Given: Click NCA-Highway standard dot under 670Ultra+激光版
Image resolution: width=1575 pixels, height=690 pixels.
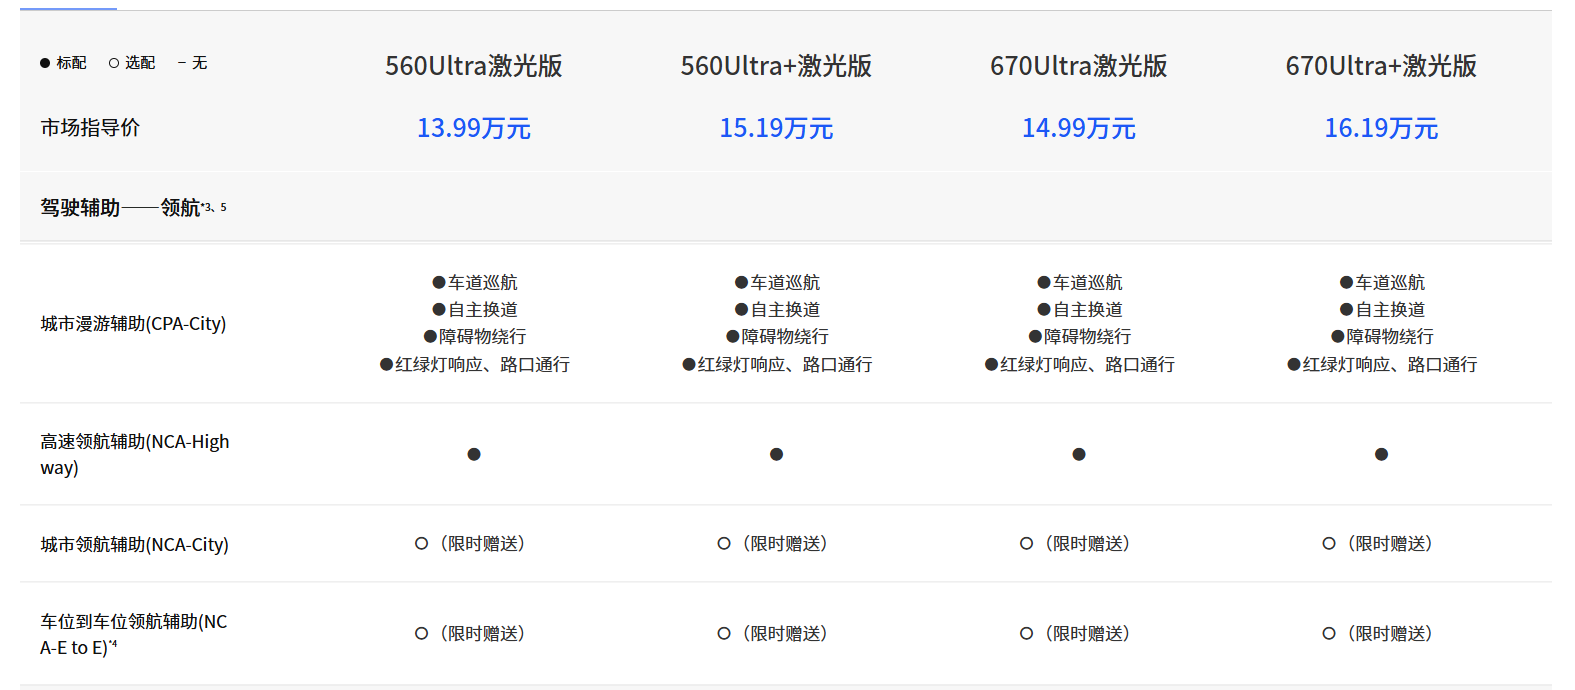Looking at the screenshot, I should 1381,454.
